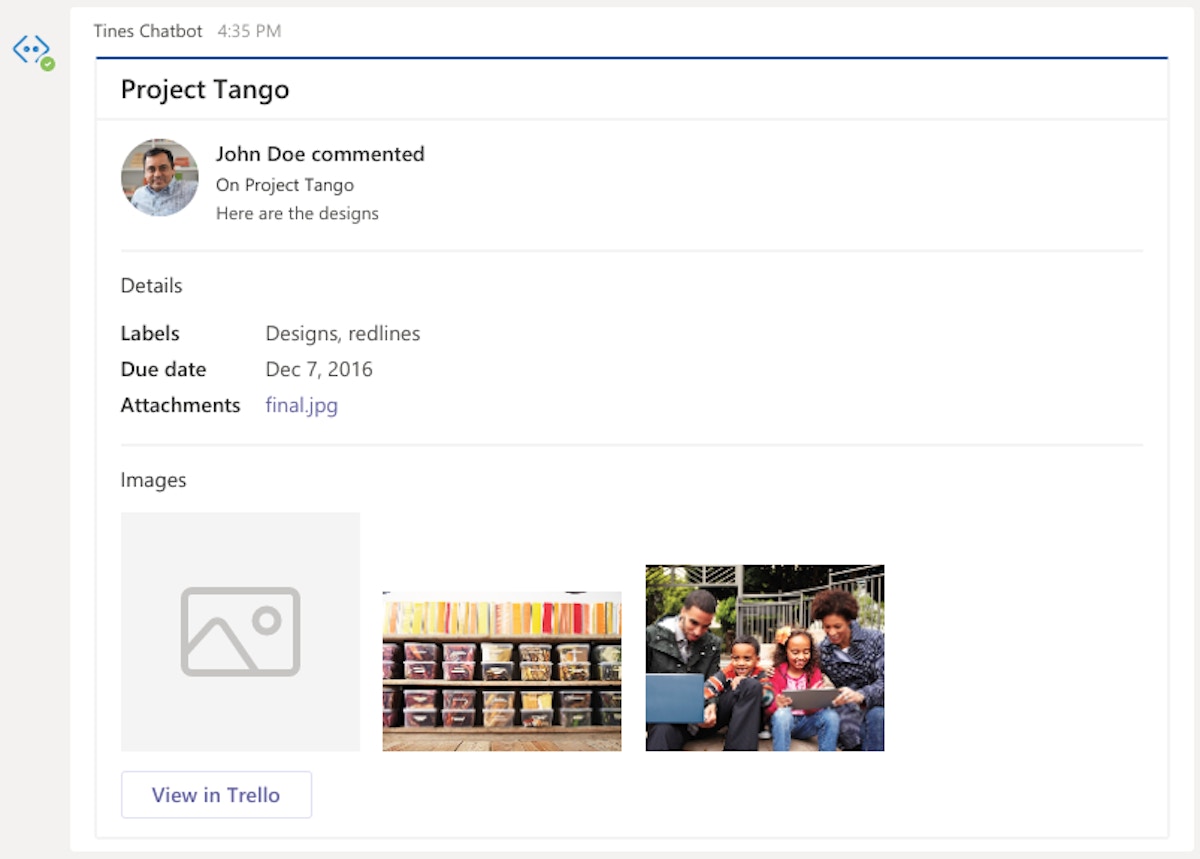Select the John Doe commented heading
Screen dimensions: 1200x859
tap(320, 154)
